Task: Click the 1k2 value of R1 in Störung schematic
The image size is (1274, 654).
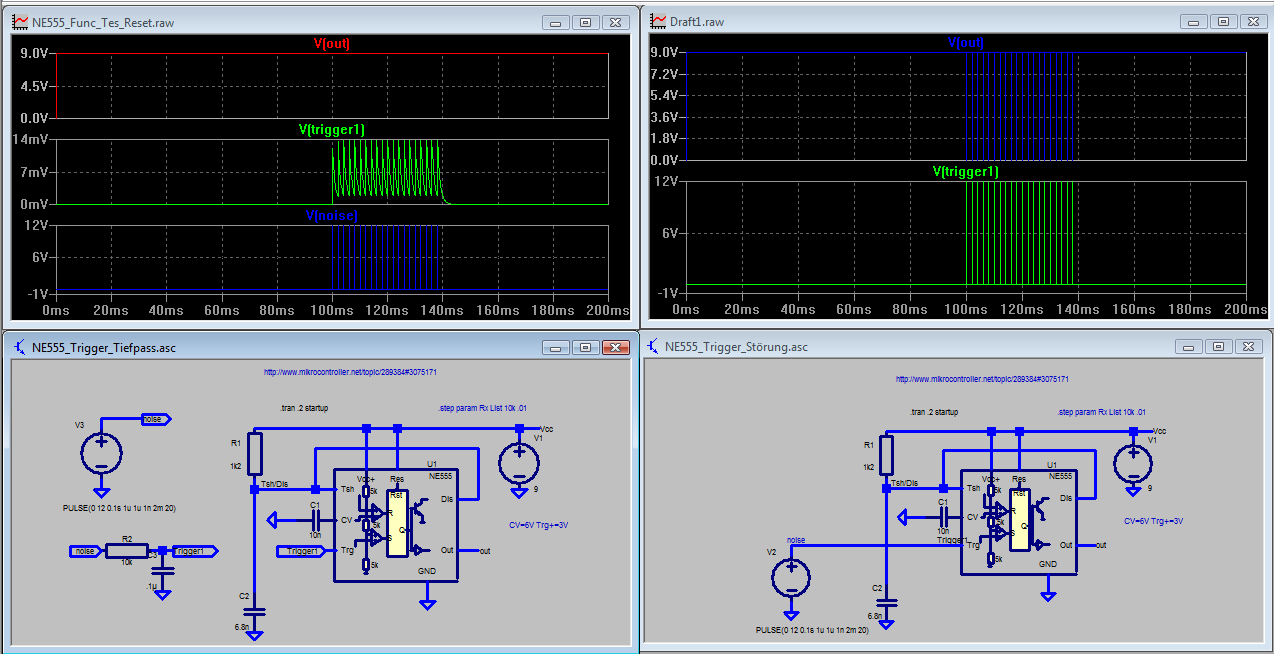Action: pos(868,466)
